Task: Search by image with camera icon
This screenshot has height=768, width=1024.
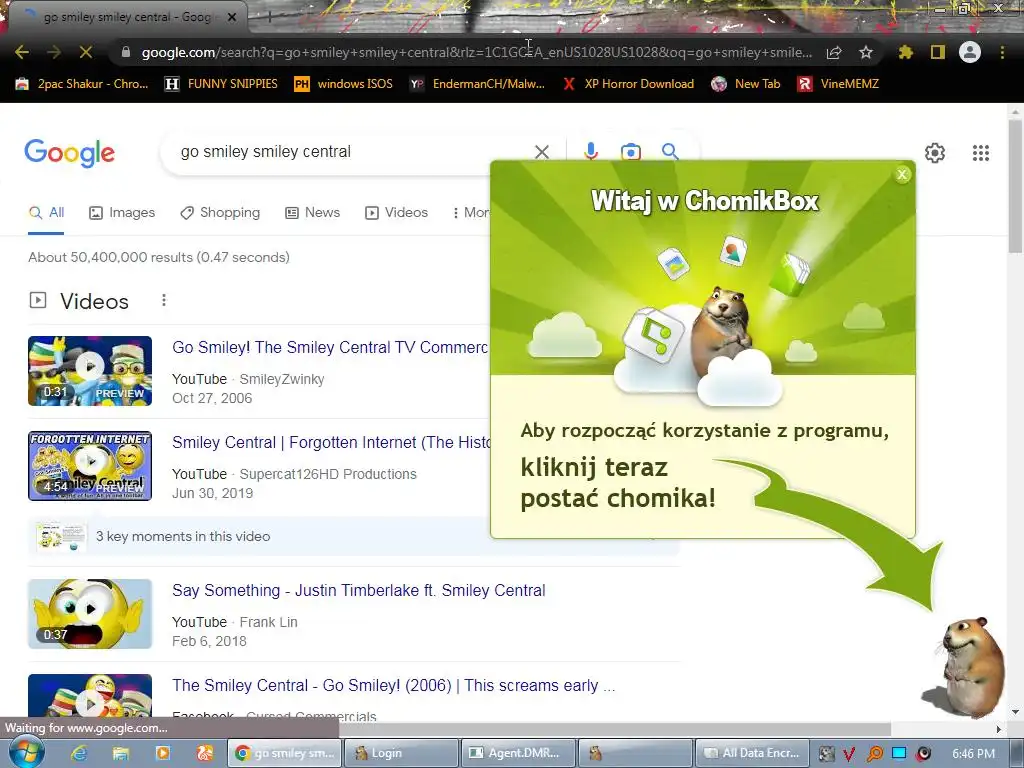Action: [630, 152]
